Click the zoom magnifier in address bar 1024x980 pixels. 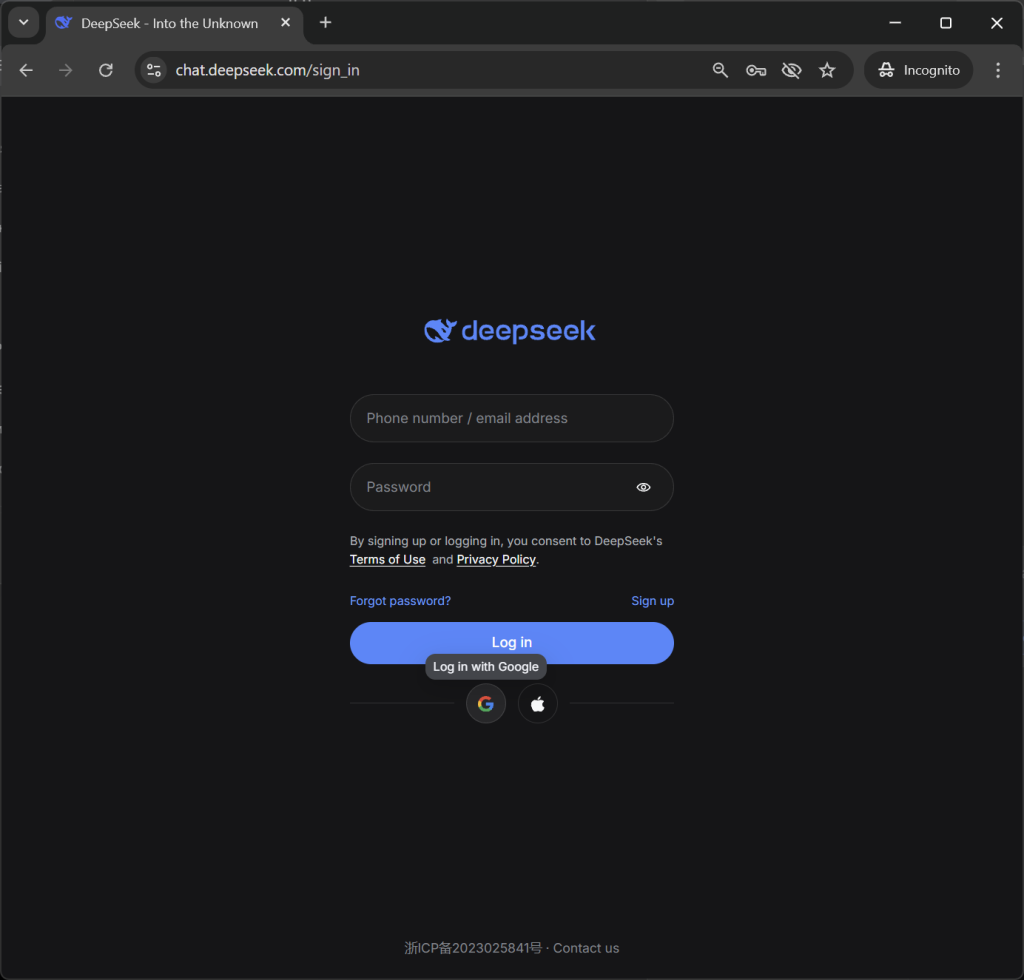pos(720,70)
